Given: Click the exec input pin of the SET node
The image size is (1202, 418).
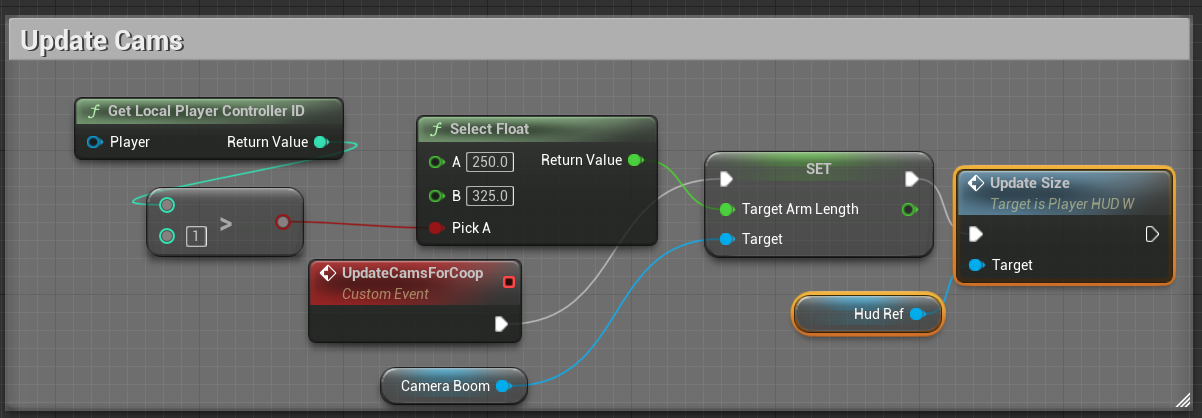Looking at the screenshot, I should 727,179.
